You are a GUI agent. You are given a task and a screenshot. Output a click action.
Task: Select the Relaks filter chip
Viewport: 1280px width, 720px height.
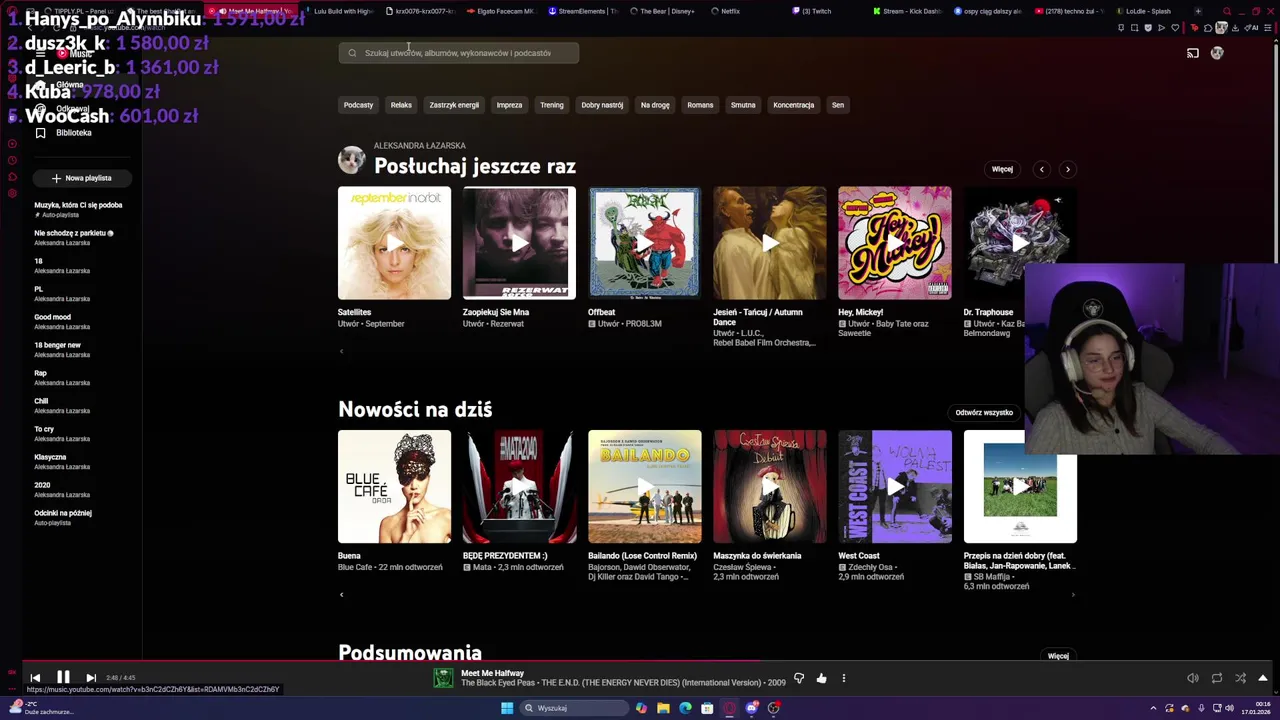click(x=401, y=105)
